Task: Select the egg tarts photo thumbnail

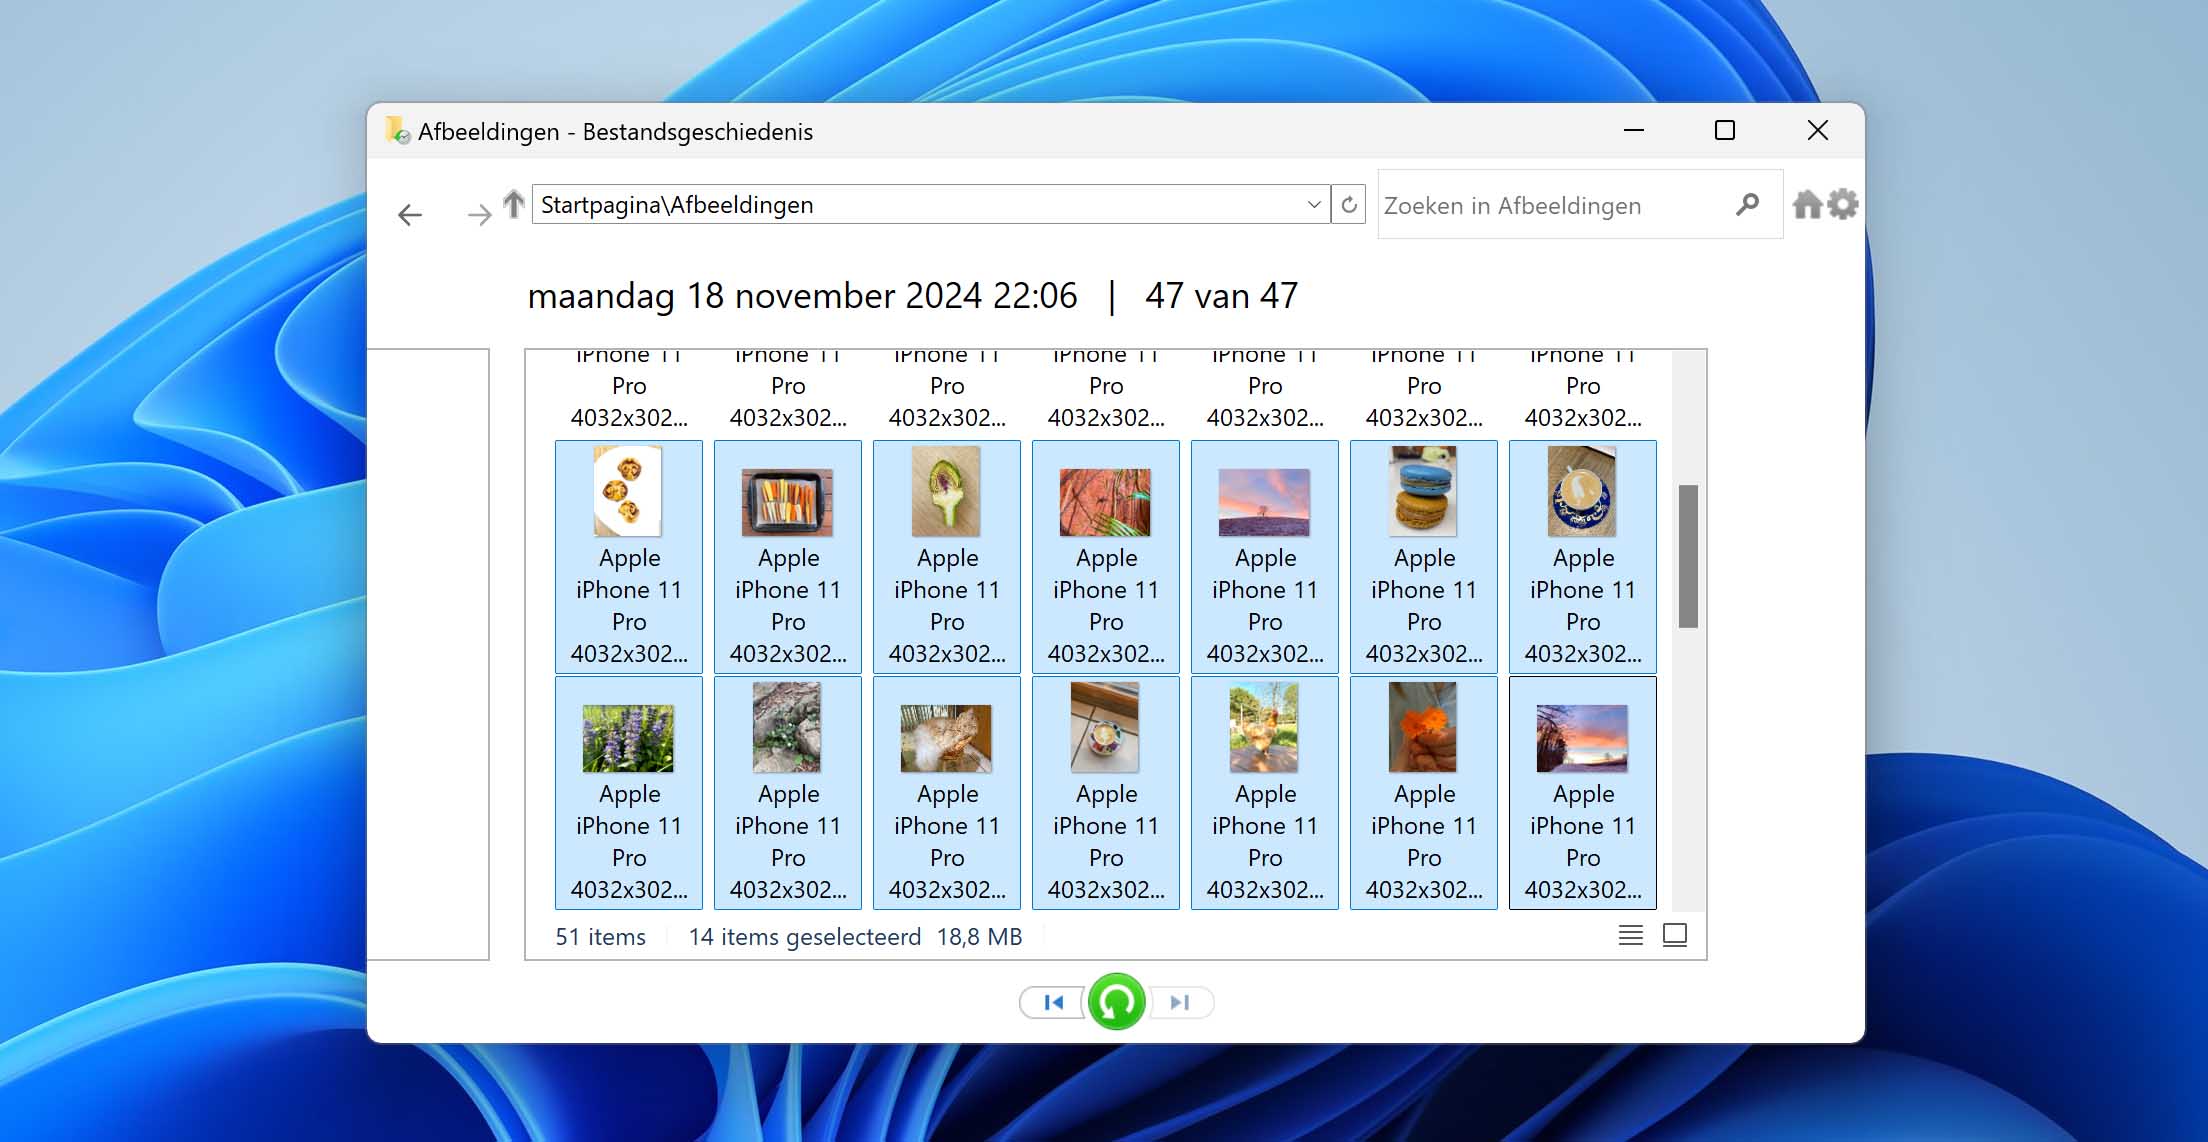Action: (628, 491)
